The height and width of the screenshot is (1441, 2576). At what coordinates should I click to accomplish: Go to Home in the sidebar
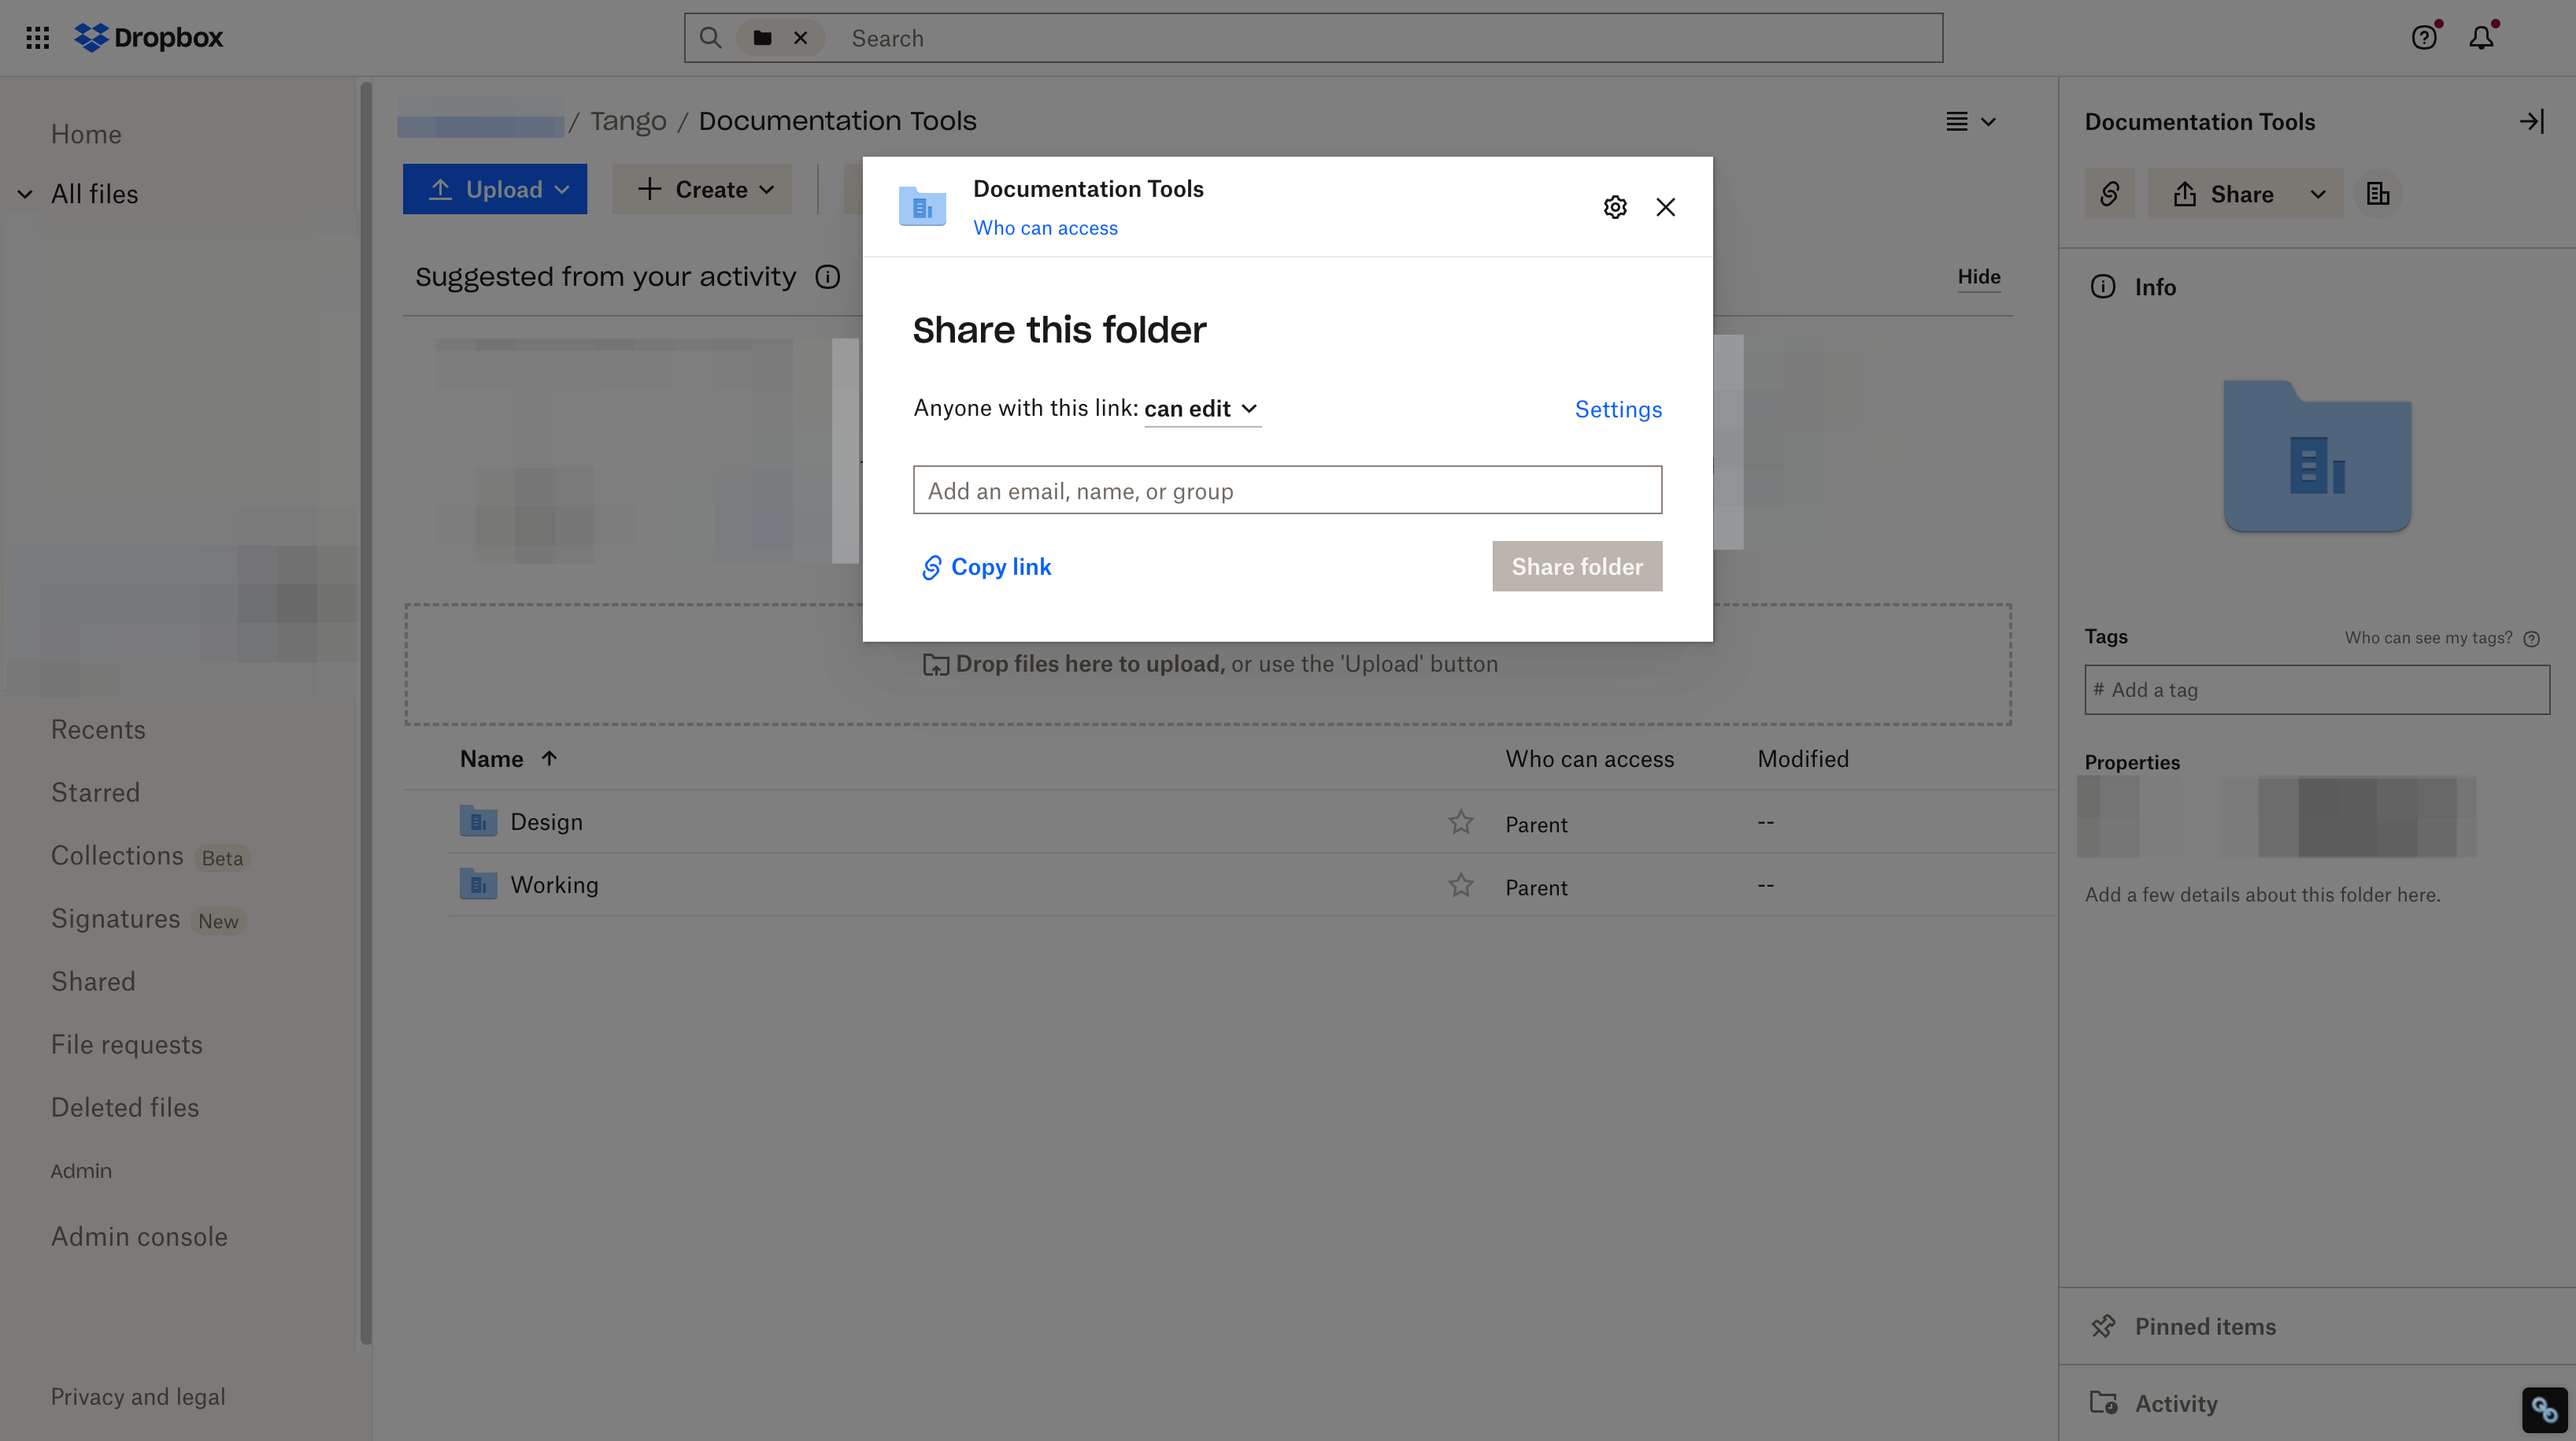coord(86,134)
